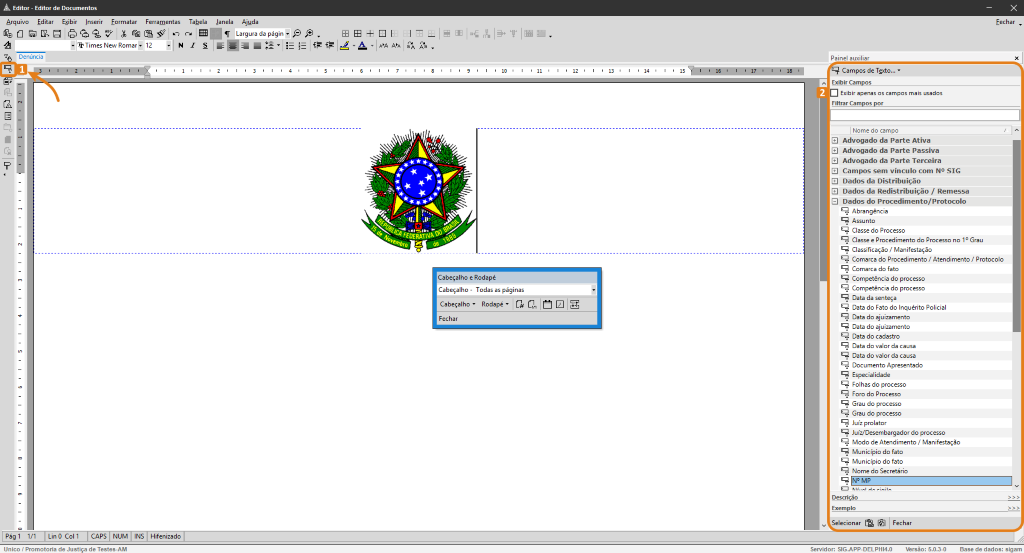Click the zoom out magnifier icon
The image size is (1024, 553).
point(296,33)
